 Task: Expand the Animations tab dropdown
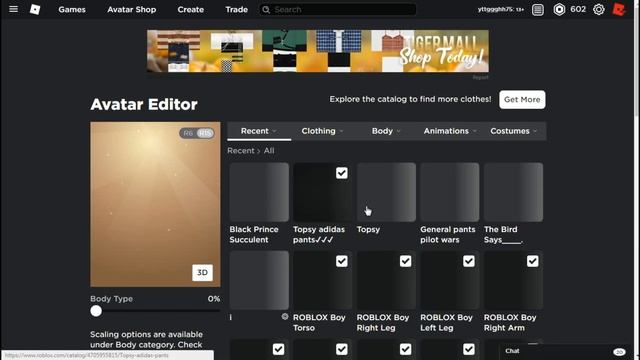click(450, 131)
